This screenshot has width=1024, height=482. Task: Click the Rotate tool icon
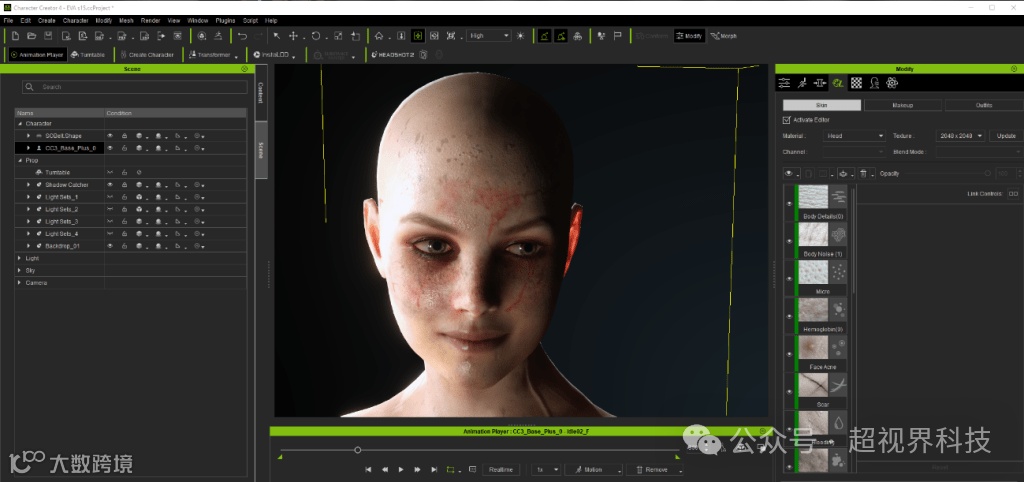316,36
